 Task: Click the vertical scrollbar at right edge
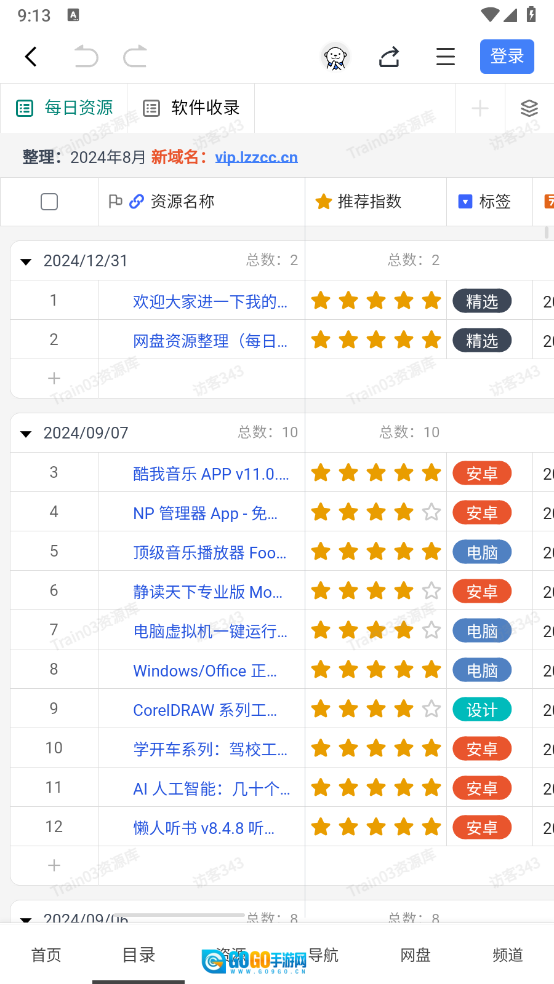546,233
